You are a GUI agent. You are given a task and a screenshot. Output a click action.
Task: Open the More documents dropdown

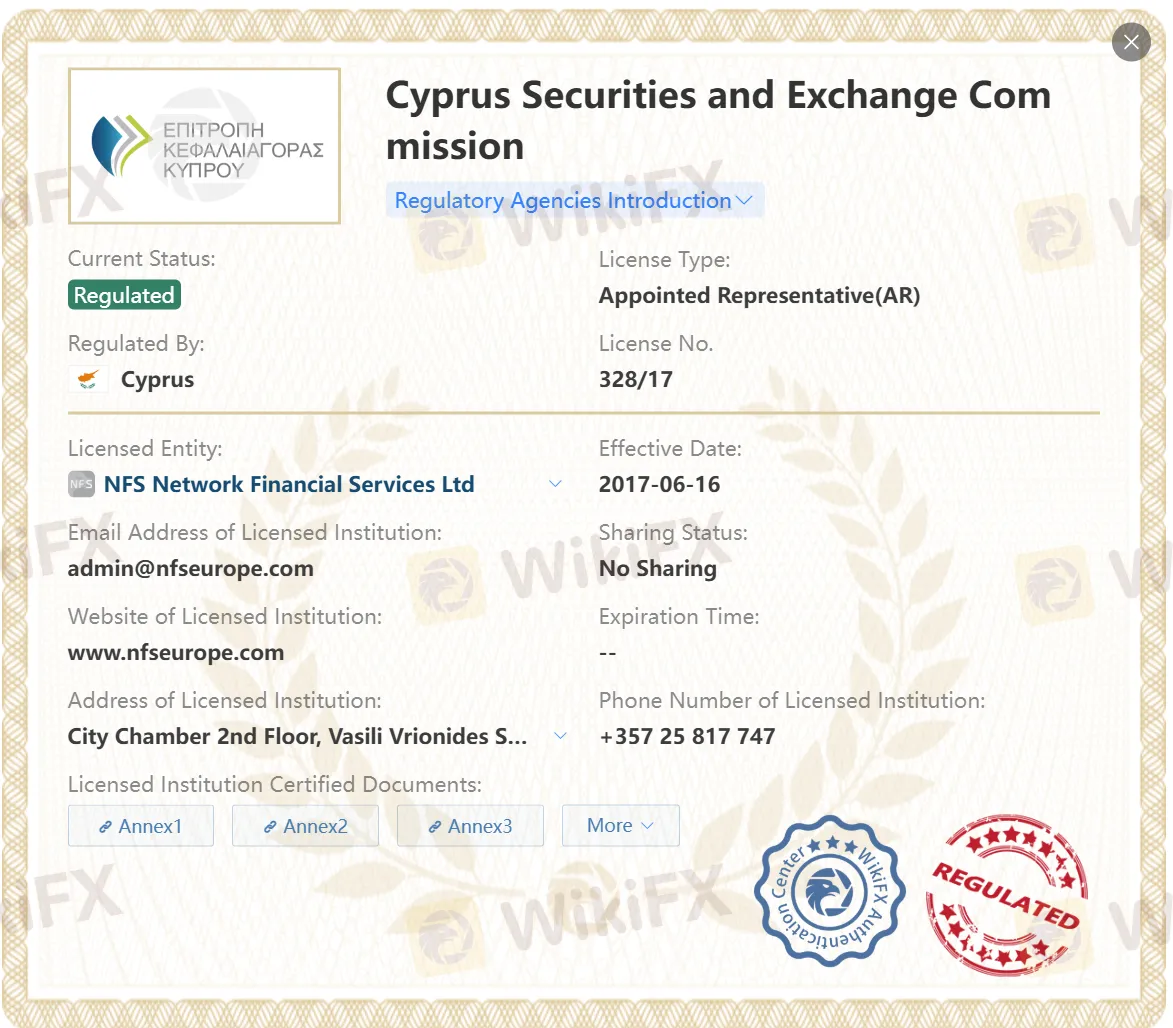pos(620,825)
